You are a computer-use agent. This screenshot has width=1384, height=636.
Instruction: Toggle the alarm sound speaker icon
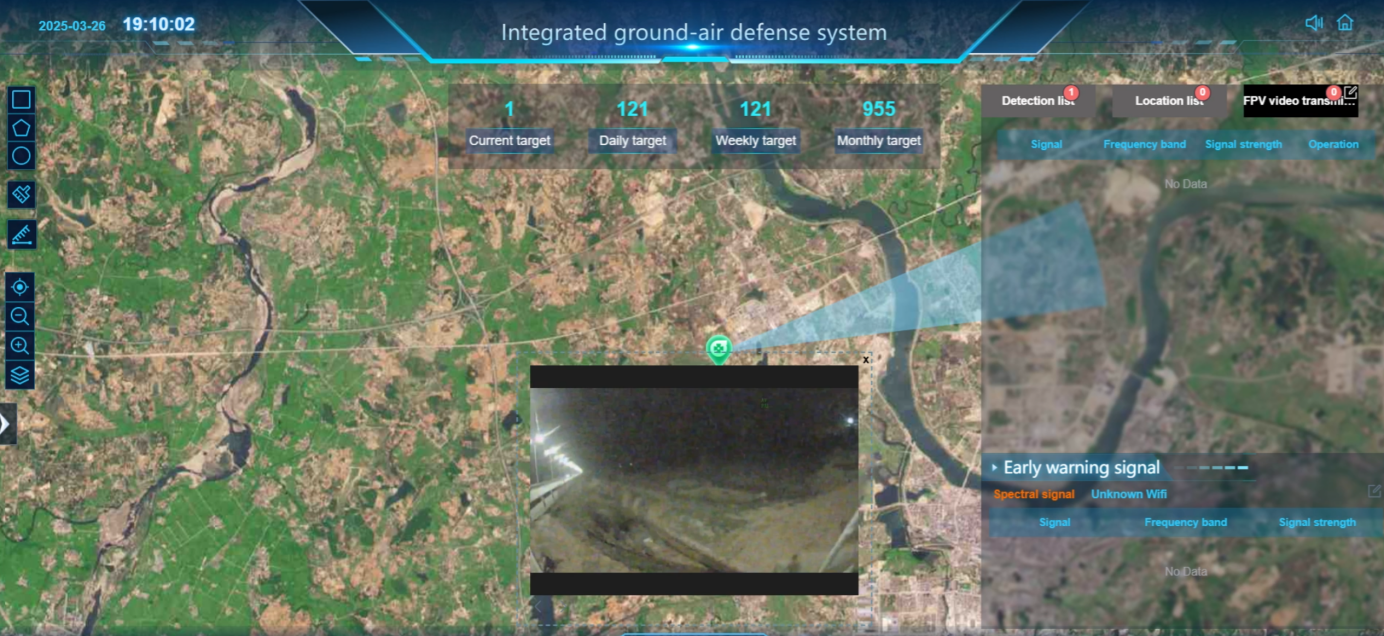coord(1314,23)
